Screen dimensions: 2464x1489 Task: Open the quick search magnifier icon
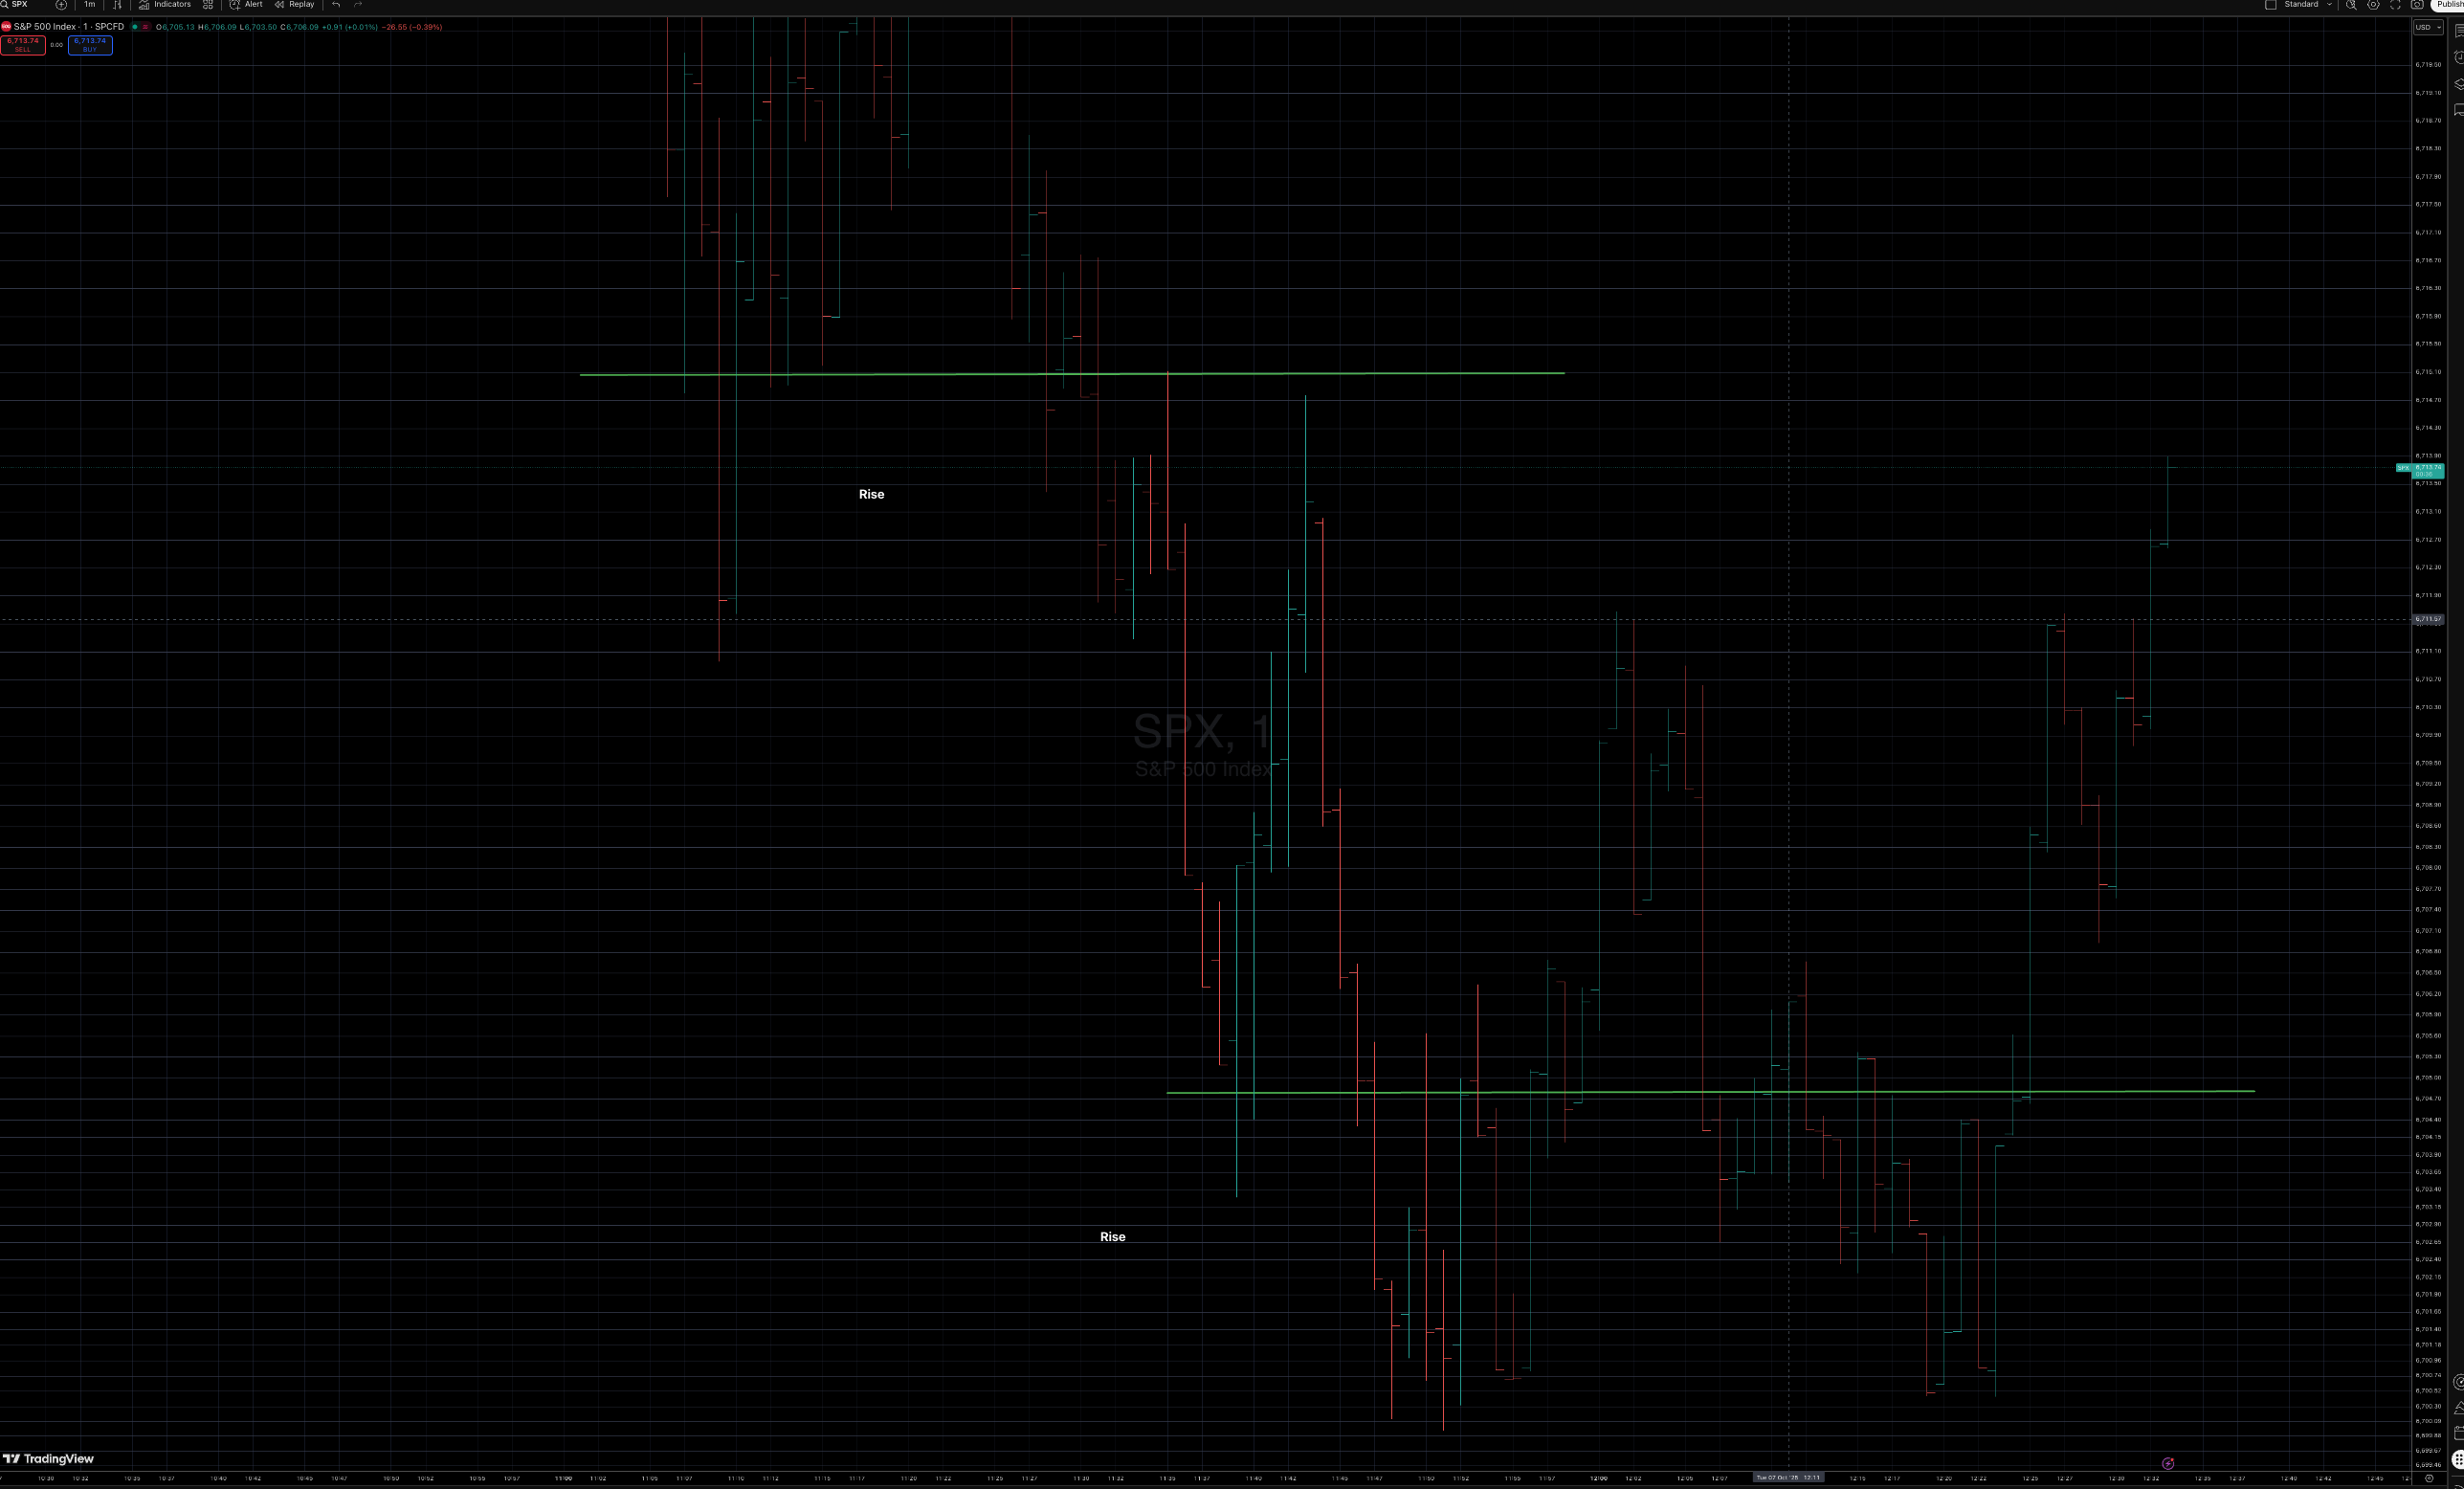point(2351,5)
